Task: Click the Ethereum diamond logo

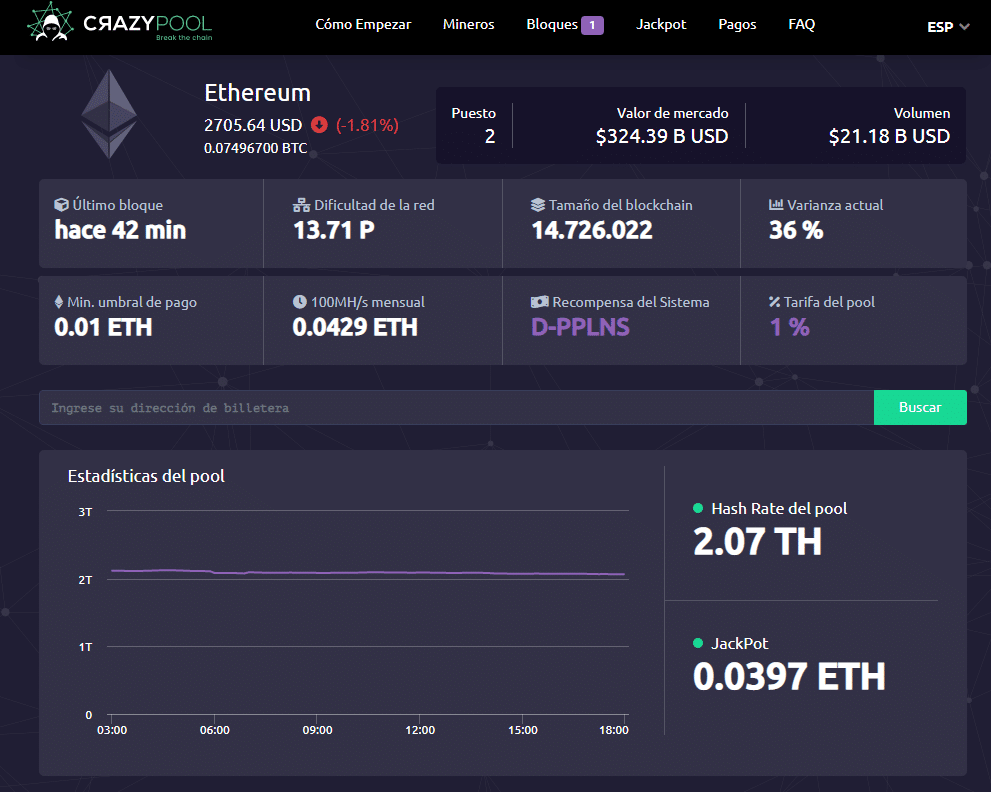Action: point(109,114)
